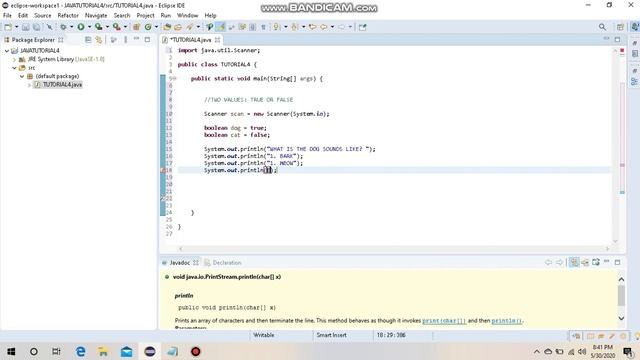Image resolution: width=640 pixels, height=360 pixels.
Task: Click the Save All toolbar icon
Action: click(x=36, y=27)
